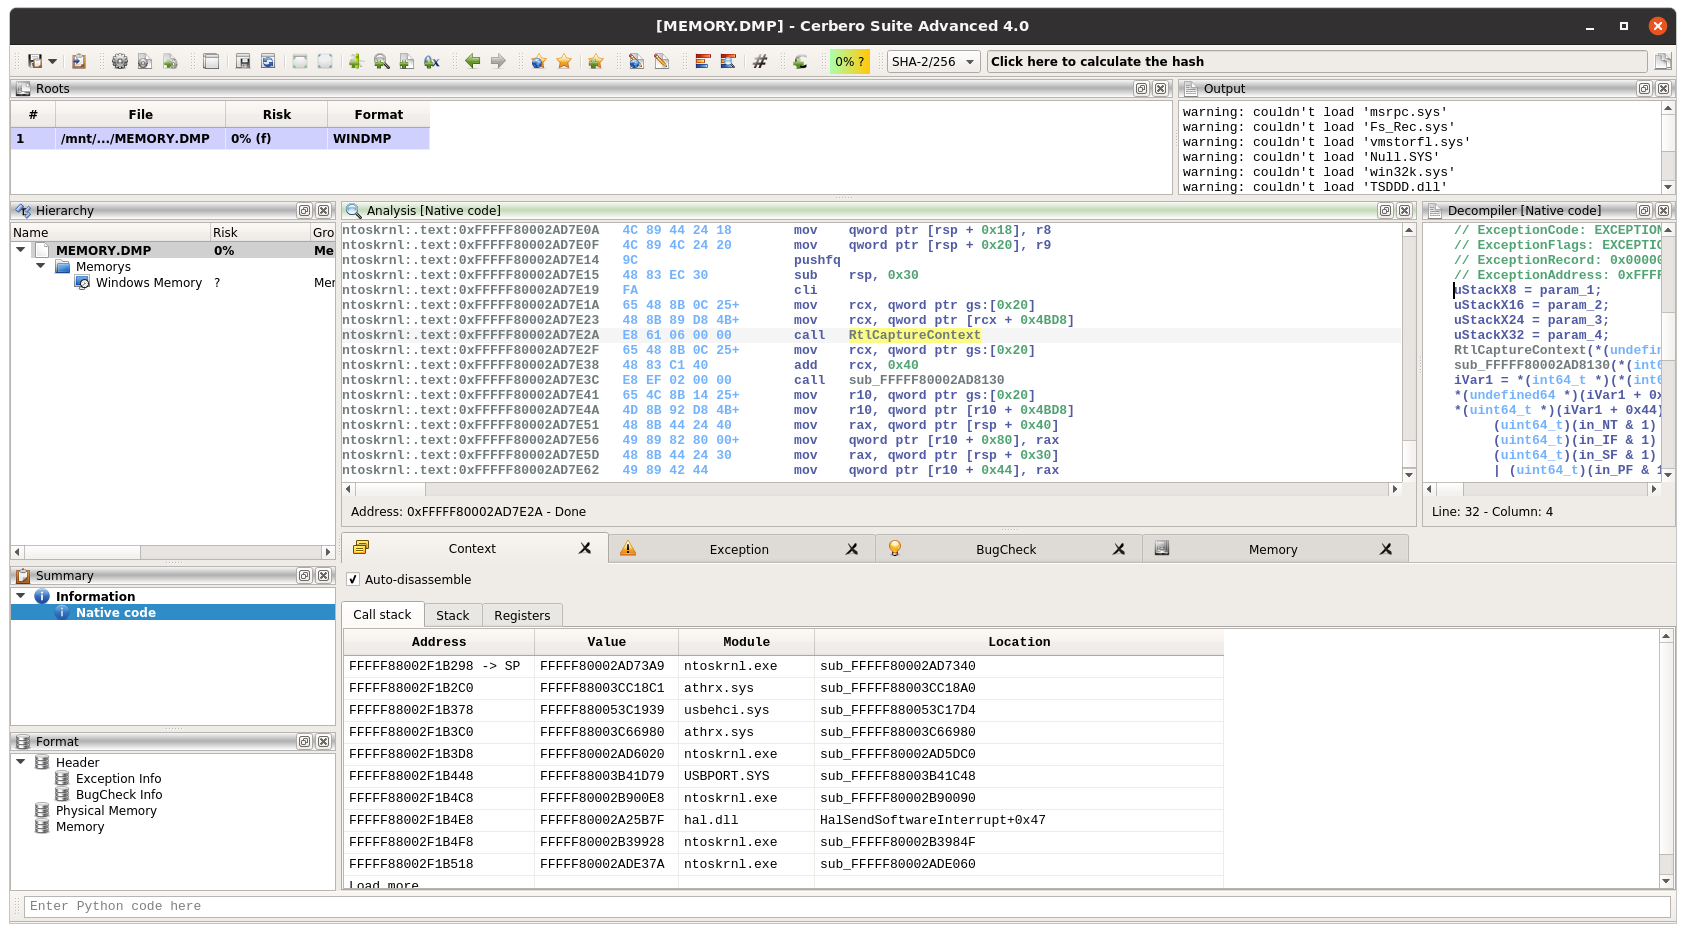
Task: Click the Format column header in Roots
Action: 378,115
